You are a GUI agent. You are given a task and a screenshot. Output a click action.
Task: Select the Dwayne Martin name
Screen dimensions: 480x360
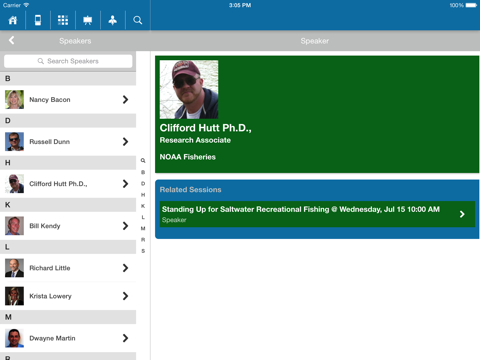52,338
